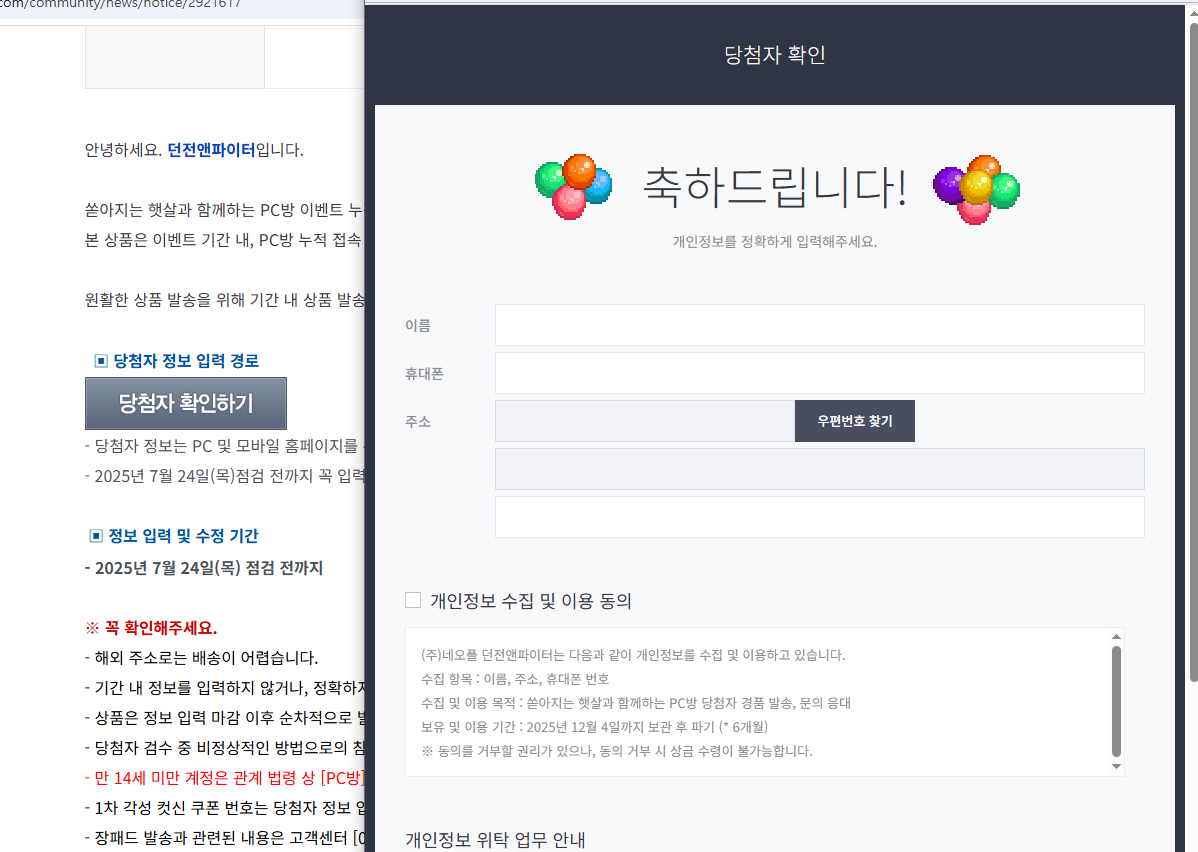Click the balloon cluster right of 축하드립니다
The height and width of the screenshot is (852, 1198).
click(975, 189)
